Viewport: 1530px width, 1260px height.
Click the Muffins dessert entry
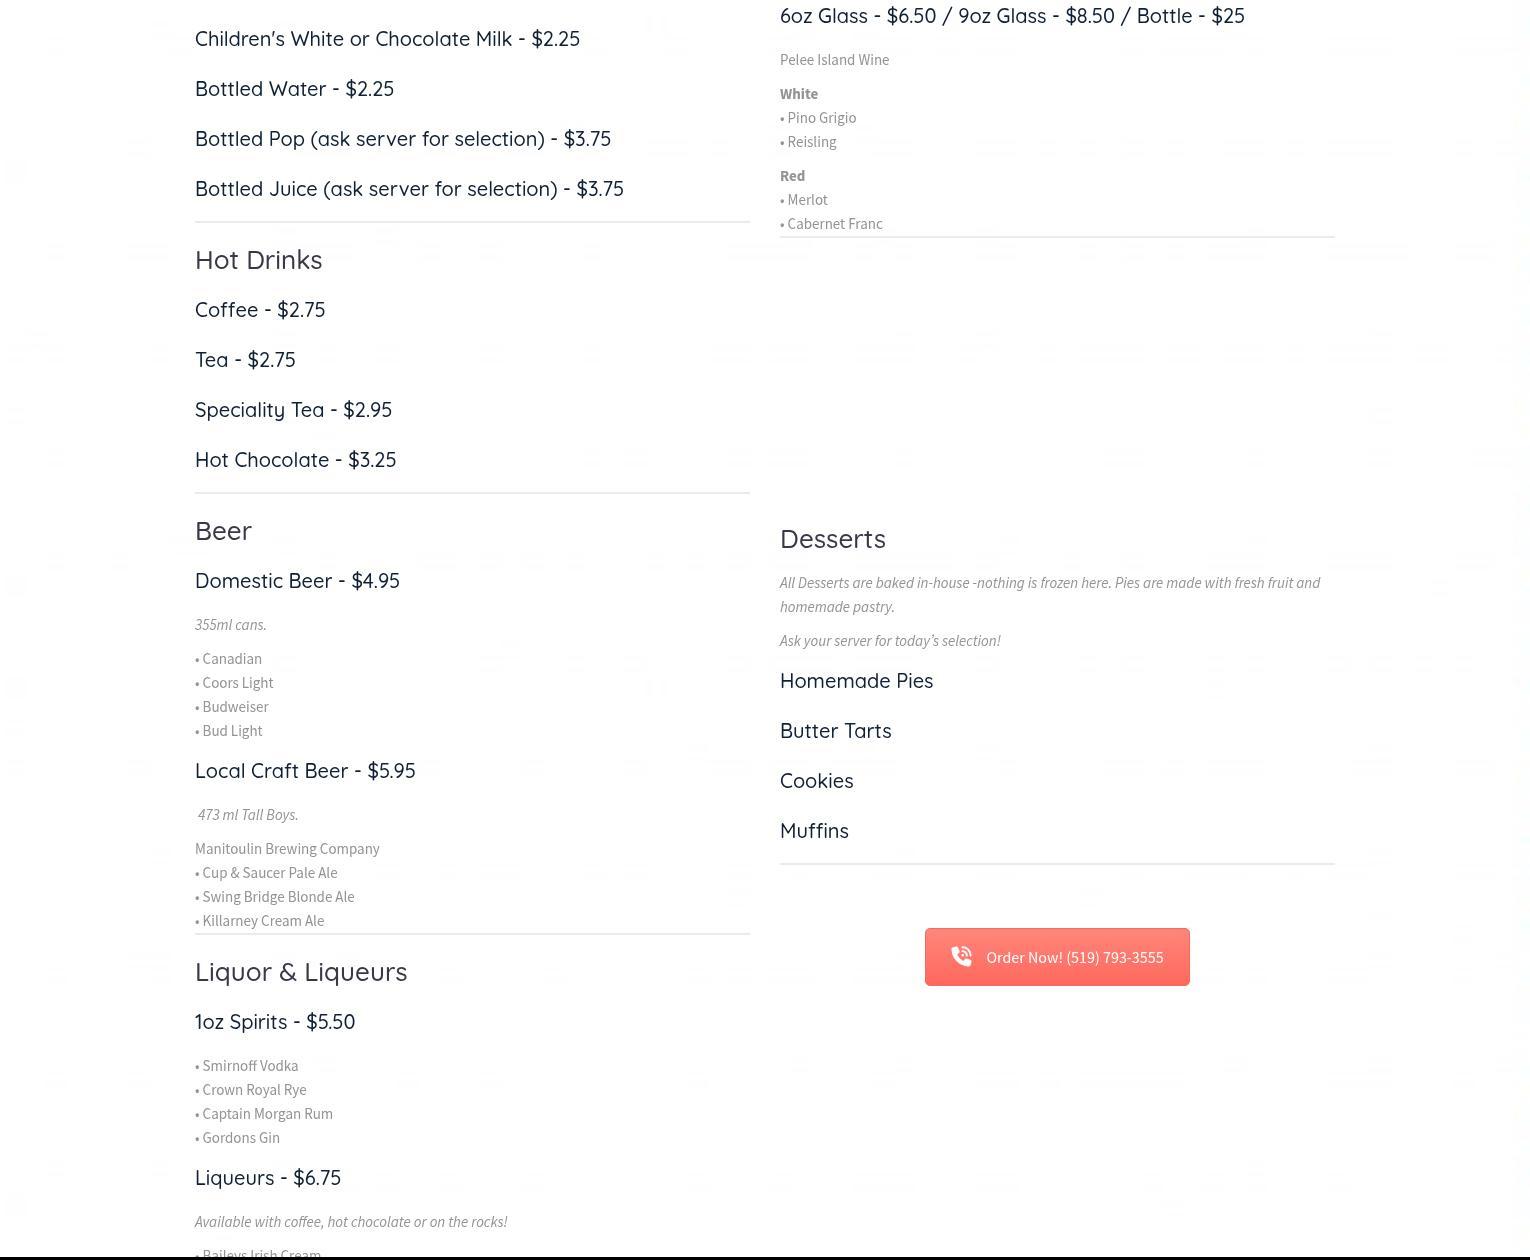[x=814, y=831]
